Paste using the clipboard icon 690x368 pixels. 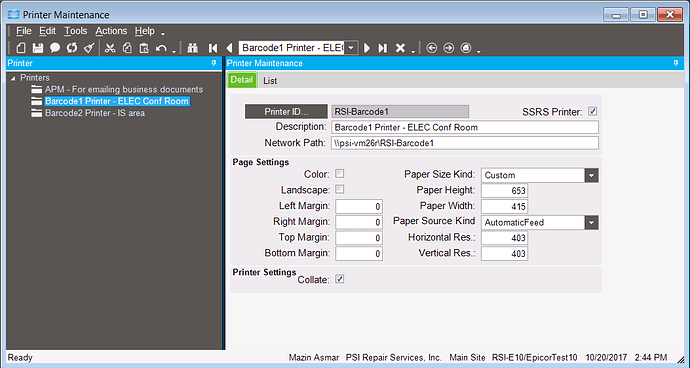[144, 48]
